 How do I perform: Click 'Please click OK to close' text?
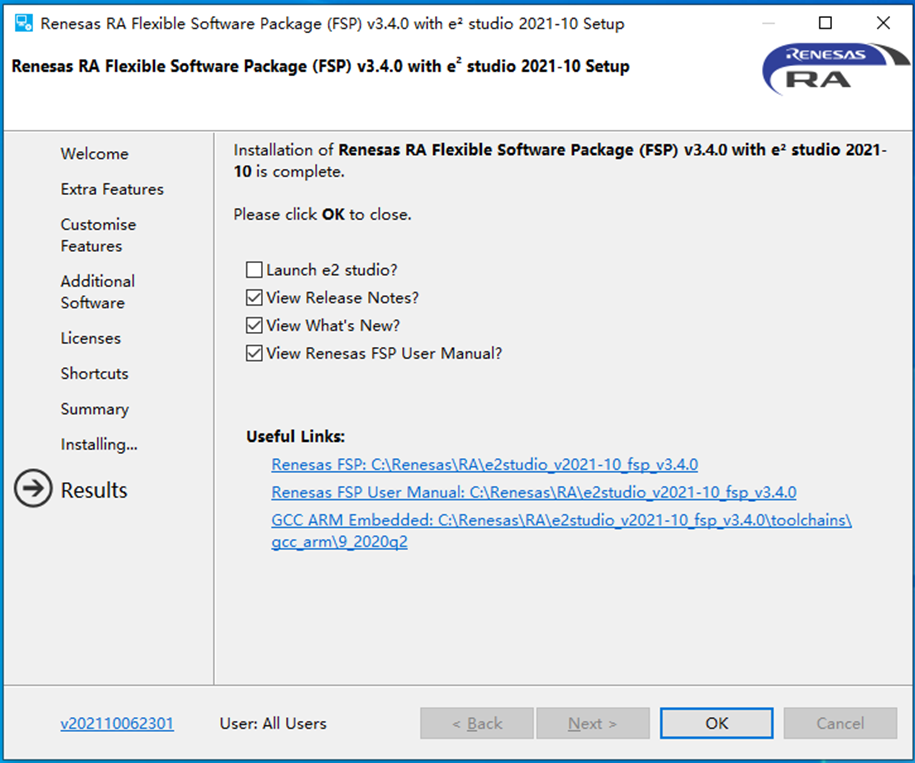(x=322, y=215)
